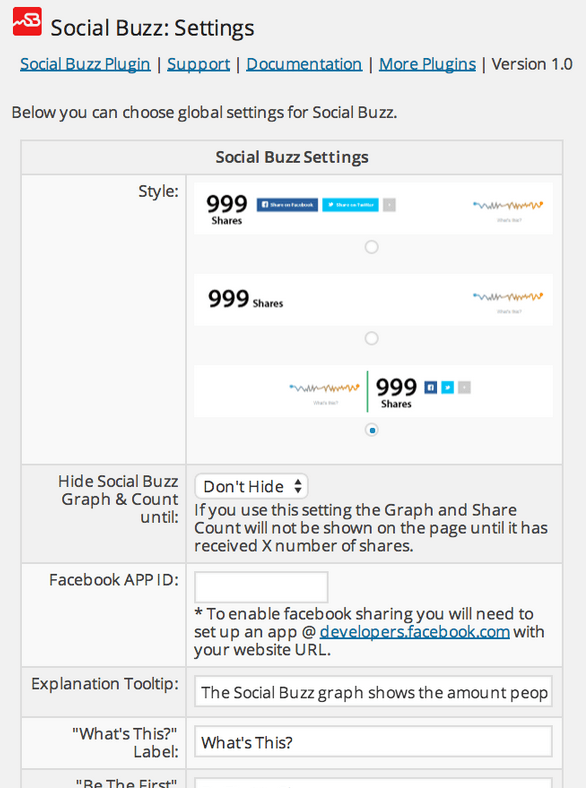The width and height of the screenshot is (586, 788).
Task: Click the Share on Facebook preview button
Action: coord(287,205)
